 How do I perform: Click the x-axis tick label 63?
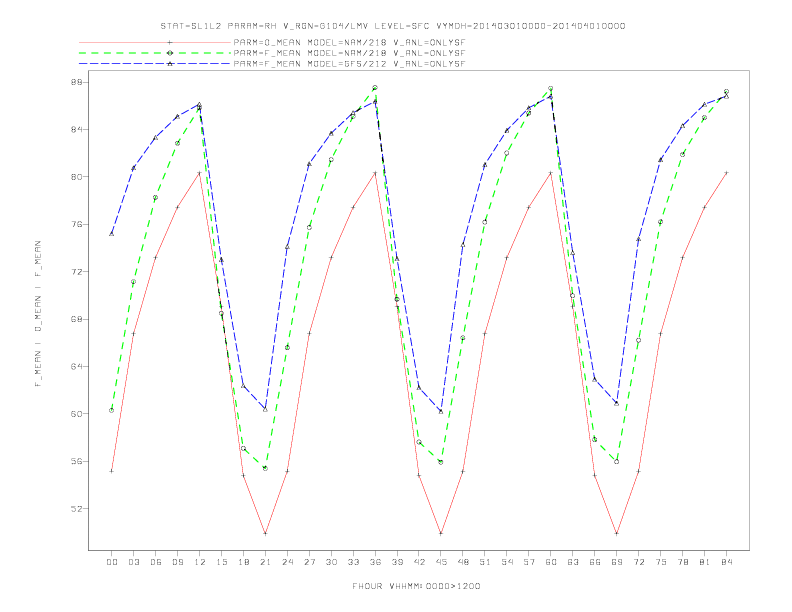click(x=573, y=562)
